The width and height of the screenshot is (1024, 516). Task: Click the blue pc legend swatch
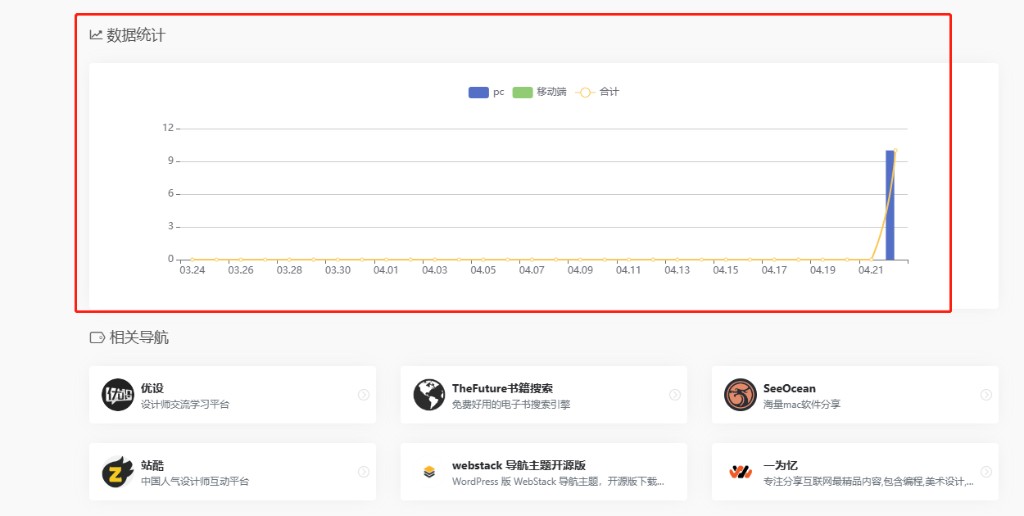click(479, 92)
